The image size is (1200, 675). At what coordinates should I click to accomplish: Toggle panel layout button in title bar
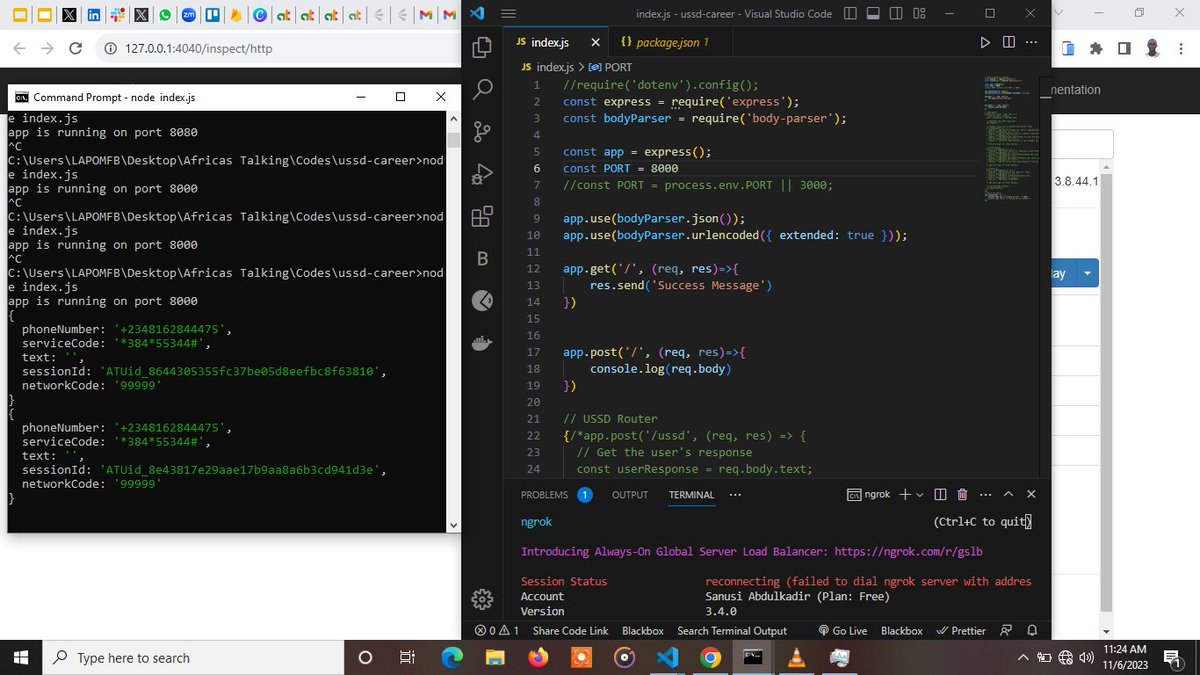coord(873,14)
